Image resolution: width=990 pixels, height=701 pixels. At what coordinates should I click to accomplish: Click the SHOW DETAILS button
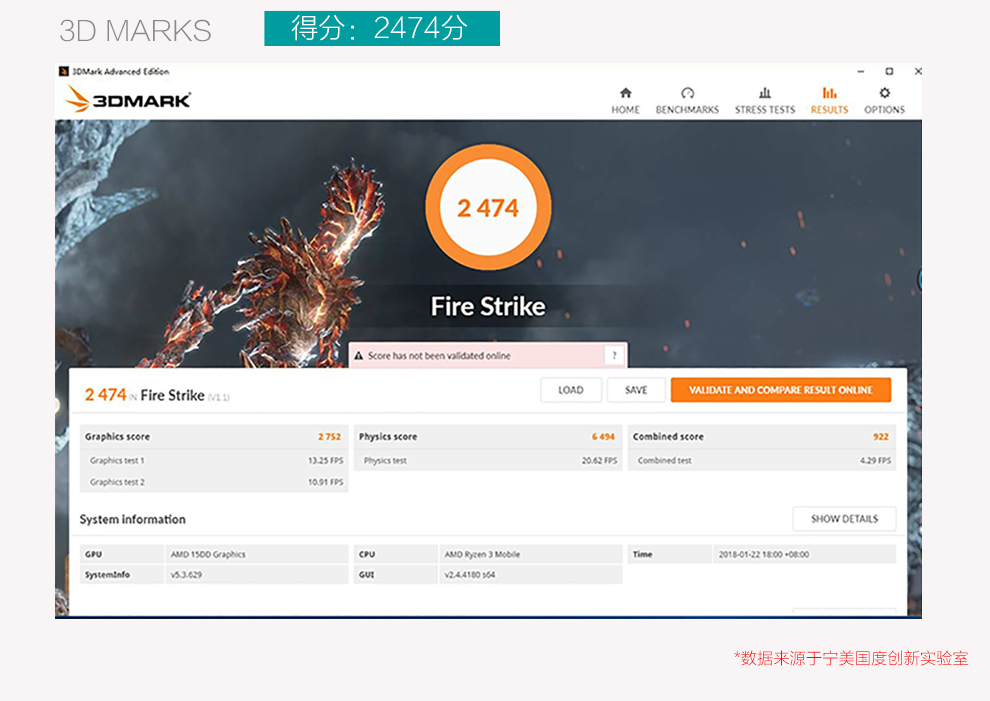click(x=844, y=518)
